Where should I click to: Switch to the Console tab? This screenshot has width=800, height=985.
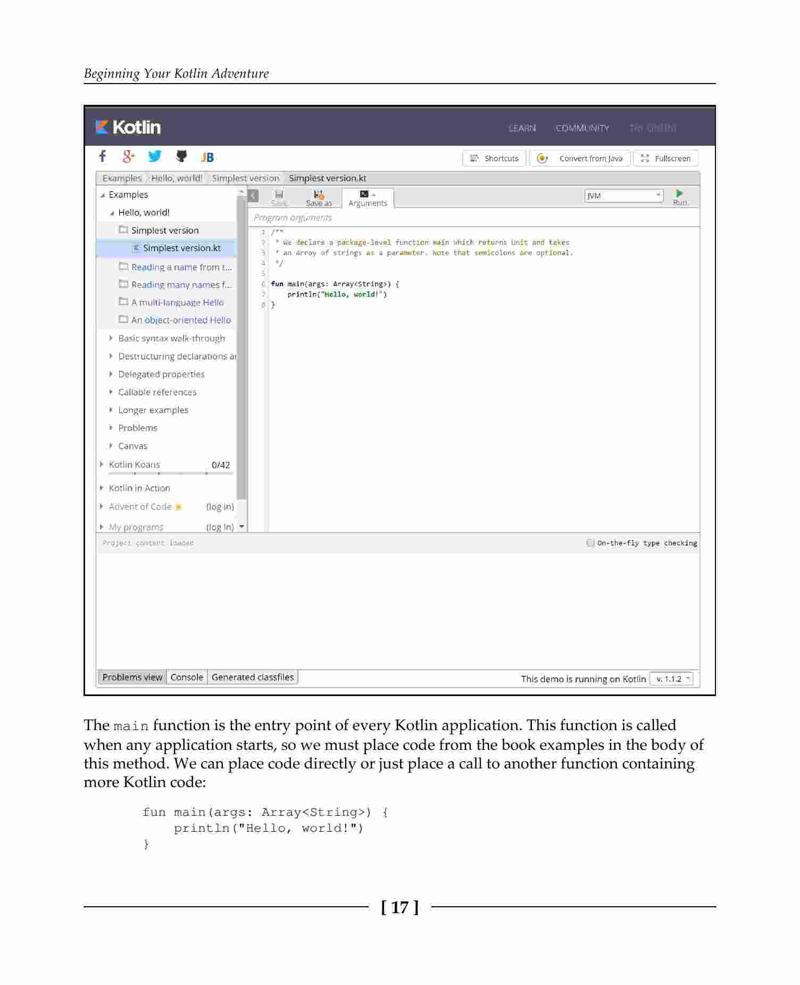click(186, 677)
